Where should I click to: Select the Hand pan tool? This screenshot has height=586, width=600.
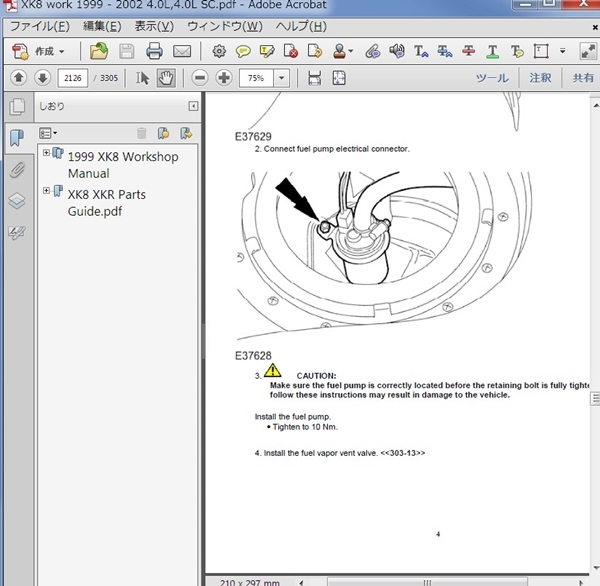click(x=165, y=78)
